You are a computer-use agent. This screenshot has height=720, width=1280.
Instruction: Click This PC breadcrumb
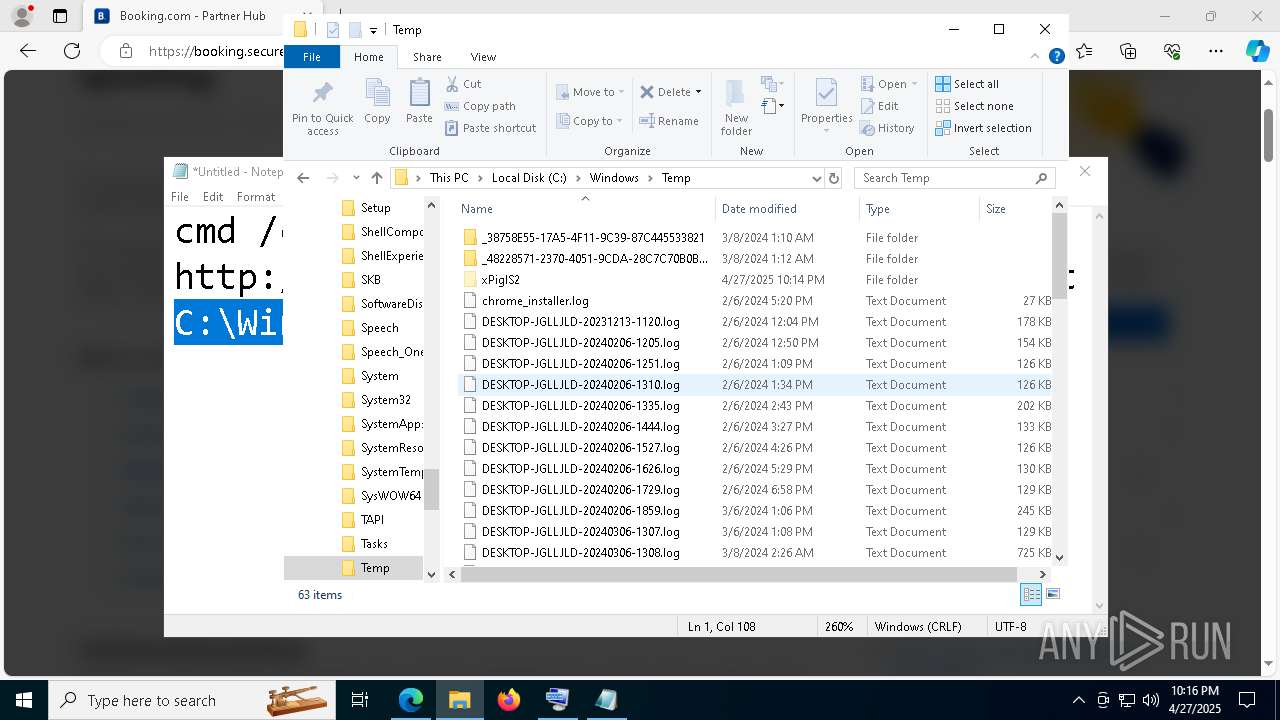(449, 178)
